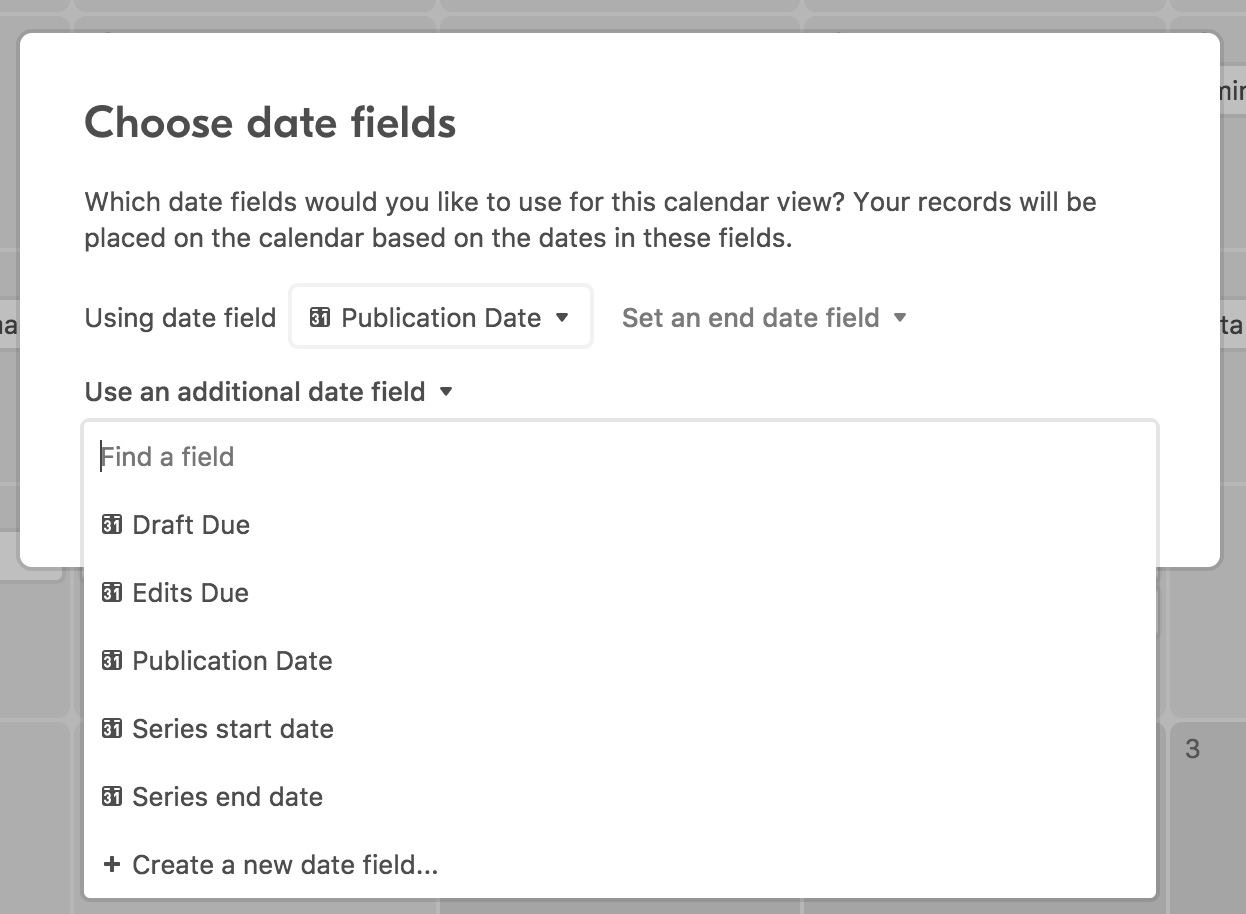Click the calendar icon in the Using date field selector
The image size is (1246, 914).
pyautogui.click(x=320, y=317)
